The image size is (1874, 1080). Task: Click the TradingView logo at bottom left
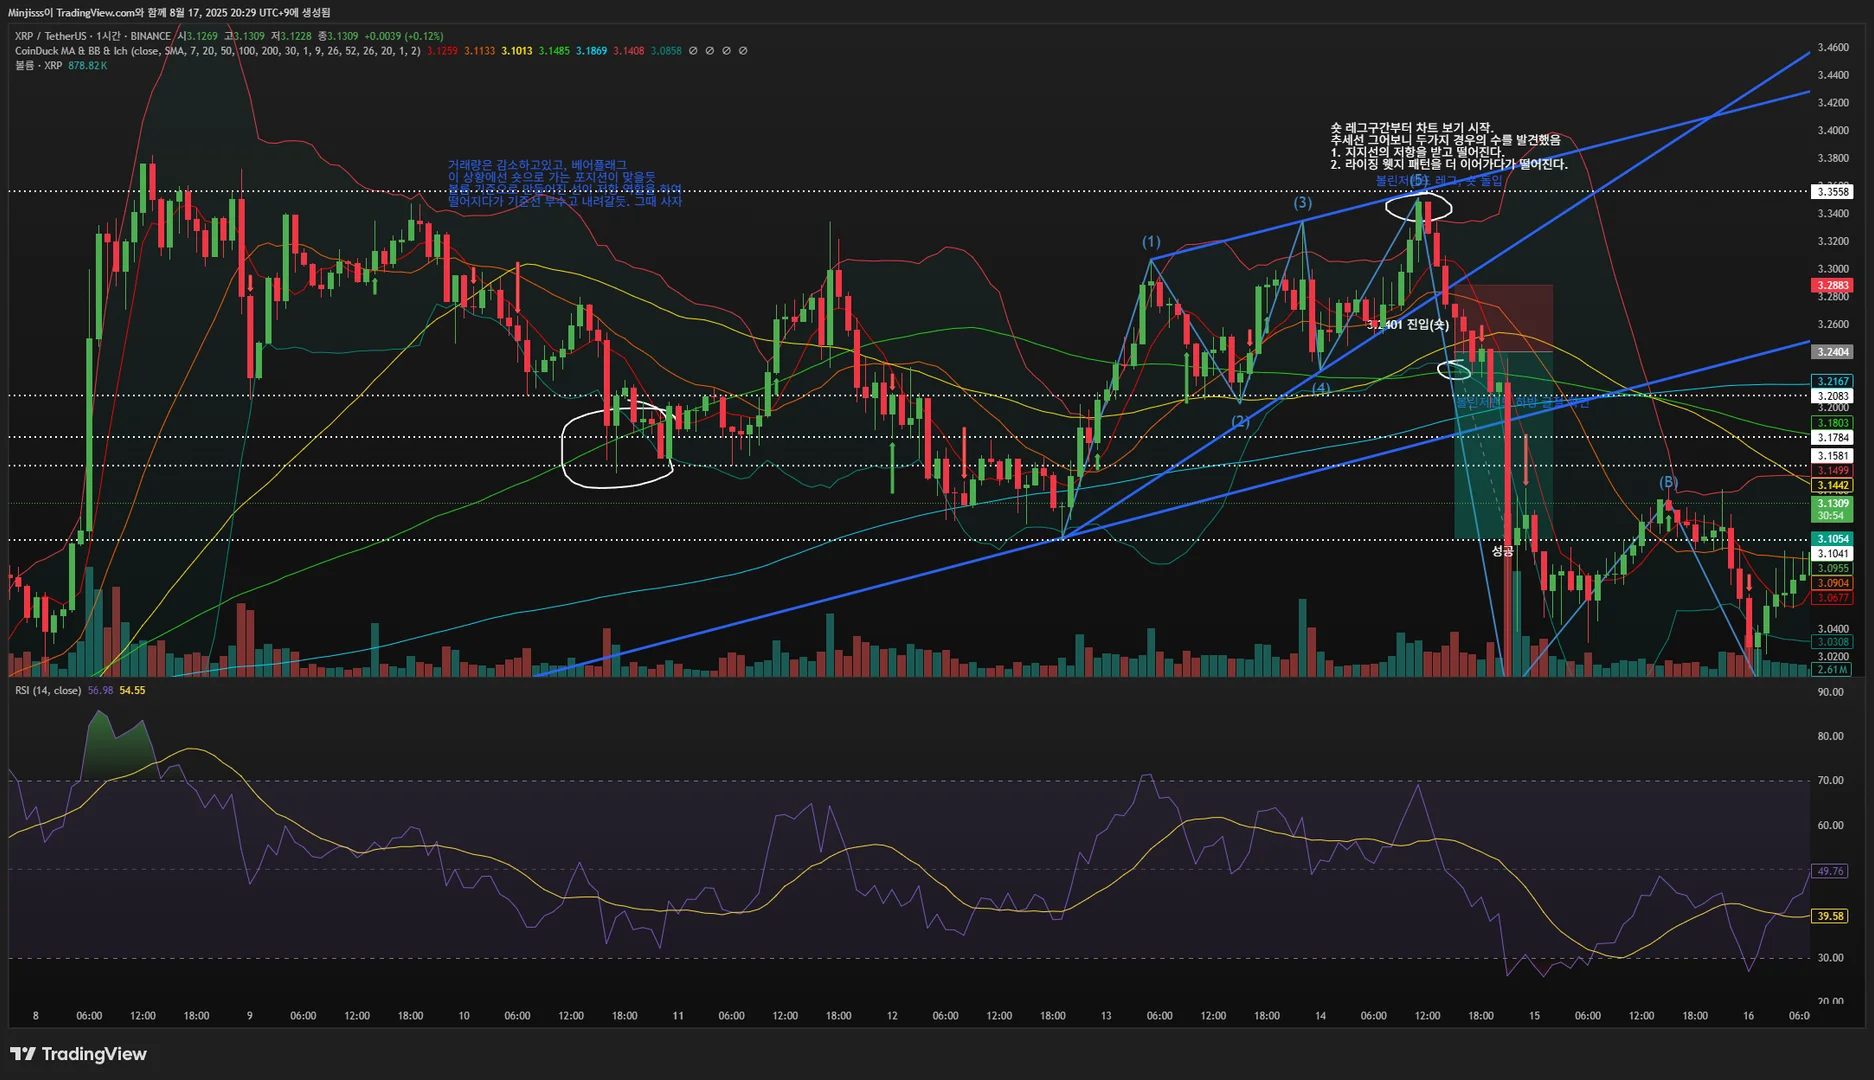pos(78,1054)
